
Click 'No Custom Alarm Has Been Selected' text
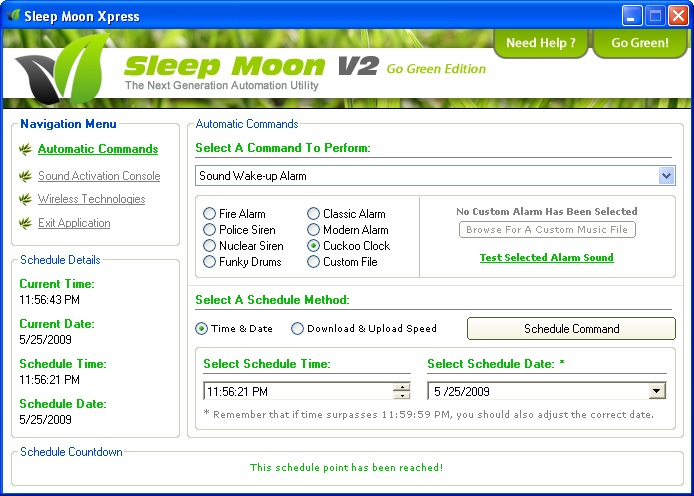pyautogui.click(x=547, y=211)
